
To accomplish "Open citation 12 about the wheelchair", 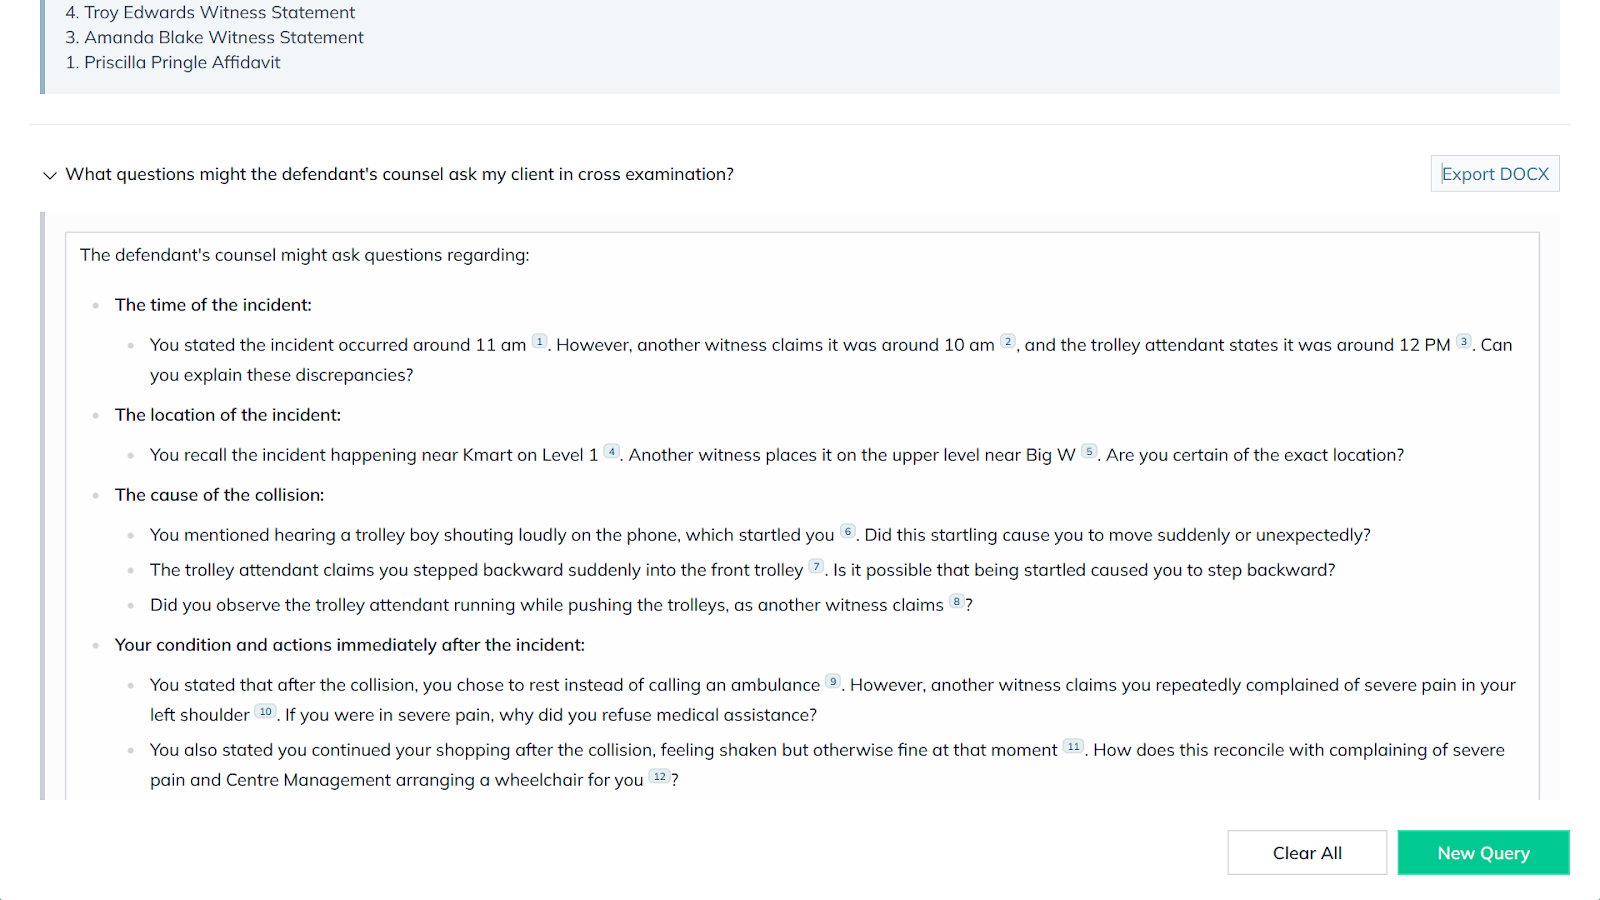I will (659, 777).
